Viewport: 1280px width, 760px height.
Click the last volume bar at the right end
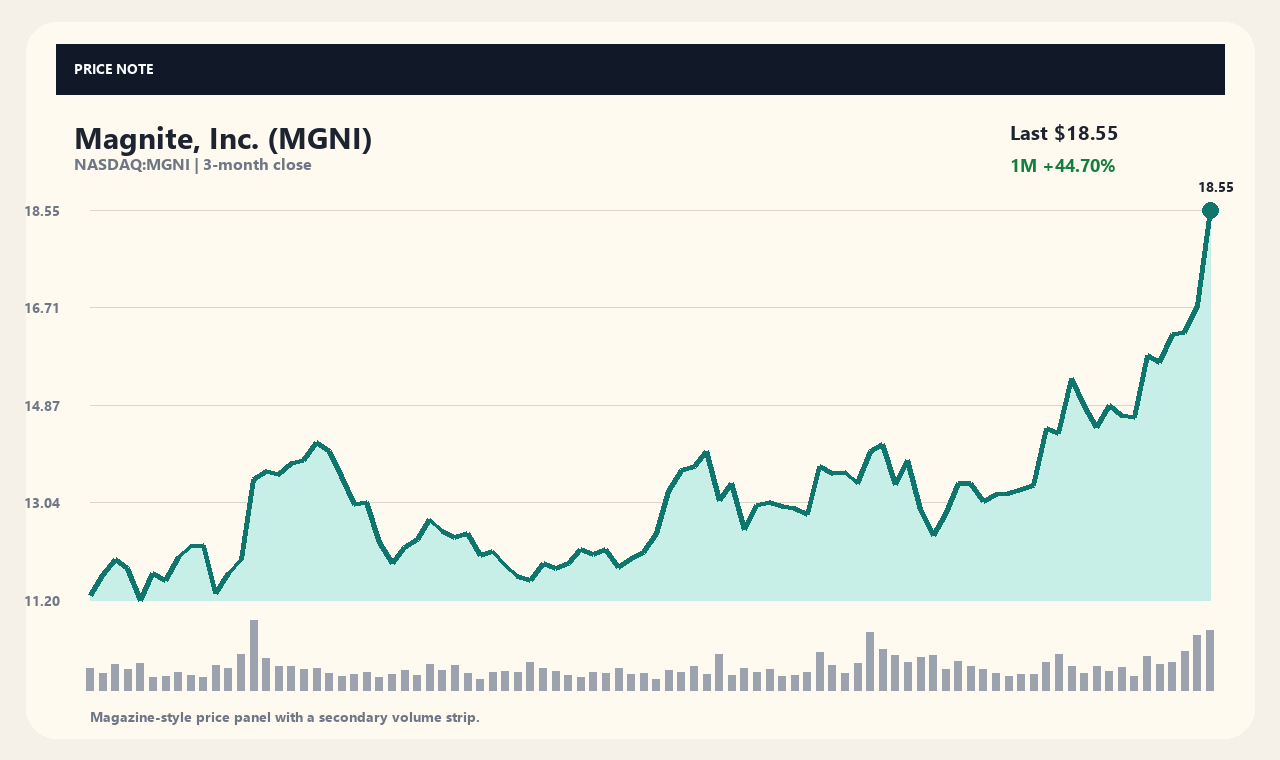click(1210, 660)
